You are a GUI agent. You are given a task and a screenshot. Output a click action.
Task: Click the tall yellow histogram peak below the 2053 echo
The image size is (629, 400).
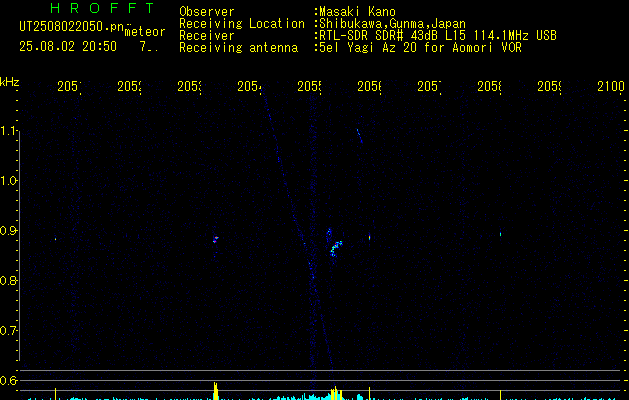click(216, 391)
